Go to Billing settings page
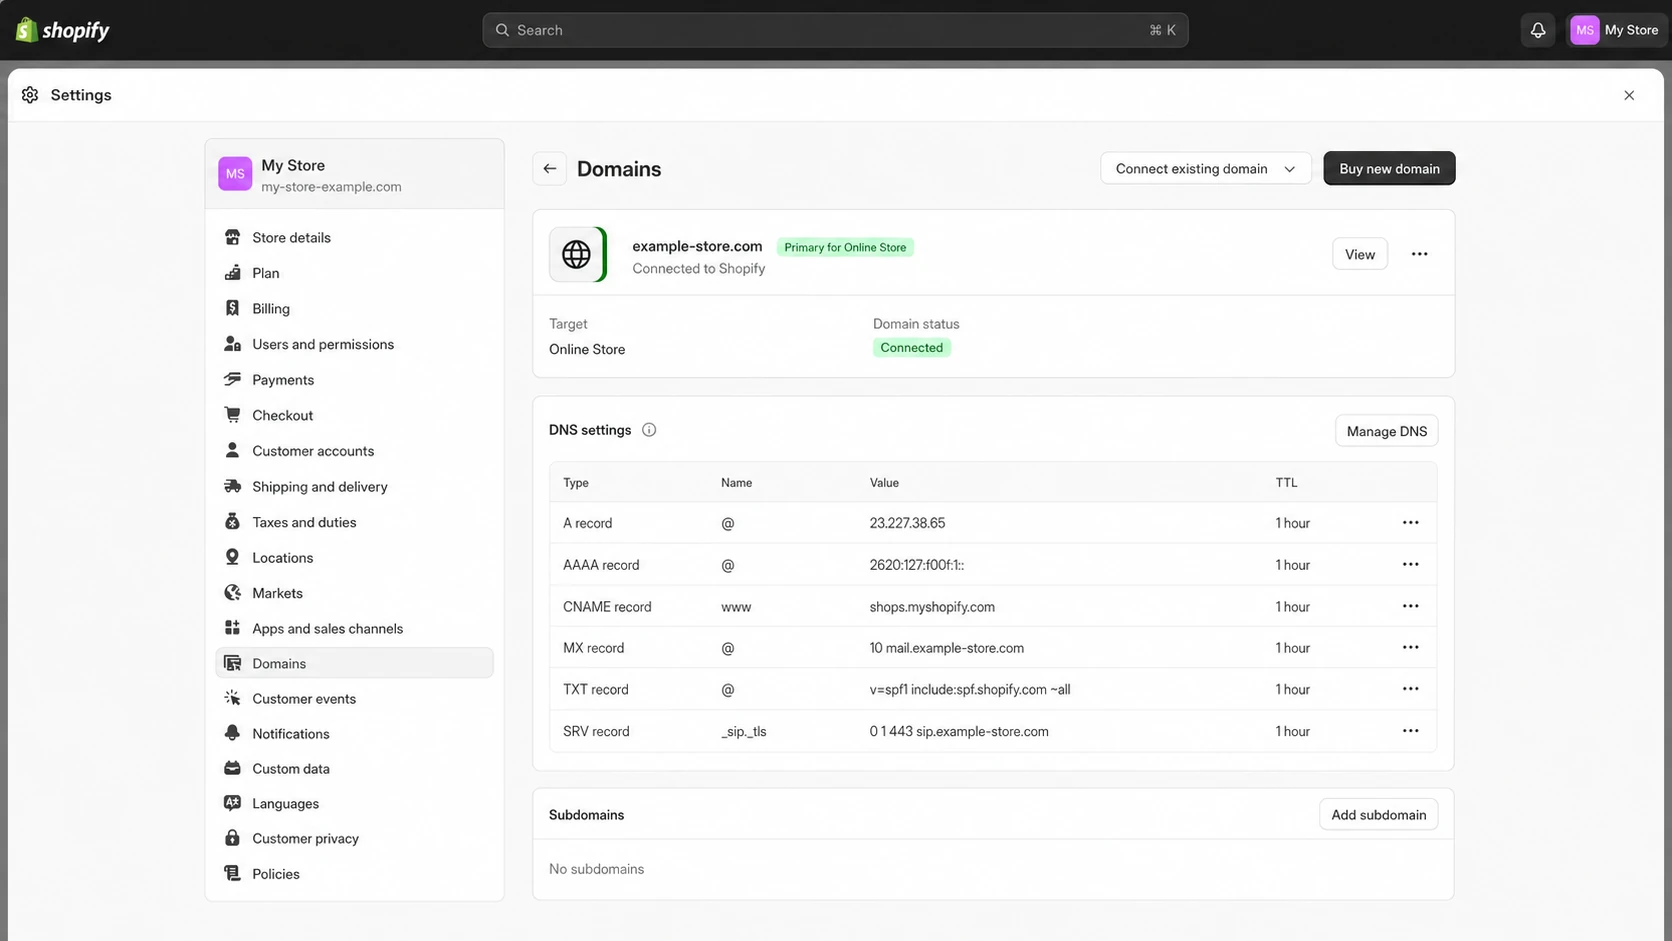This screenshot has height=941, width=1672. (x=354, y=308)
